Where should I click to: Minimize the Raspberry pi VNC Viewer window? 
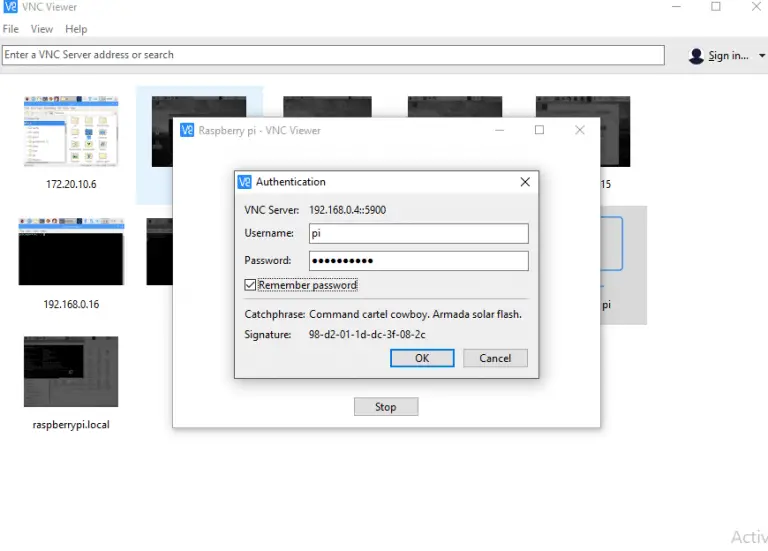(x=500, y=130)
